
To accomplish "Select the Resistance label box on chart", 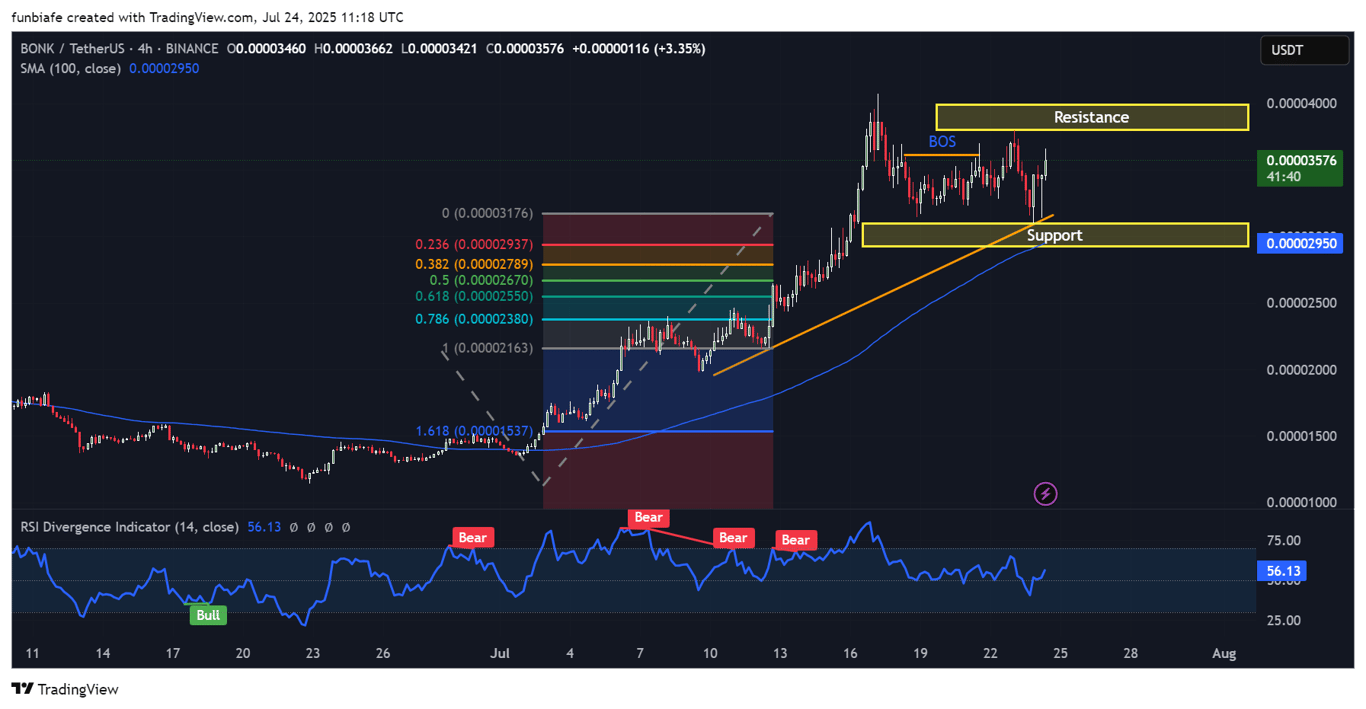I will [1091, 117].
